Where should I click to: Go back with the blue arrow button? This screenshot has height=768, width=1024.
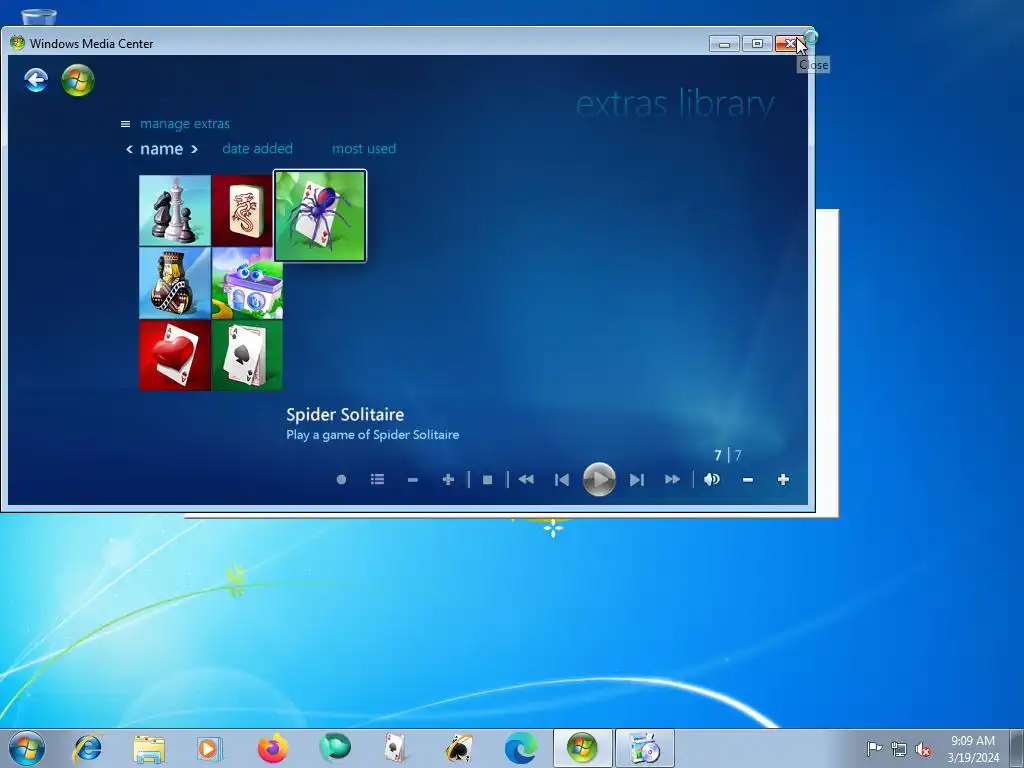[36, 80]
